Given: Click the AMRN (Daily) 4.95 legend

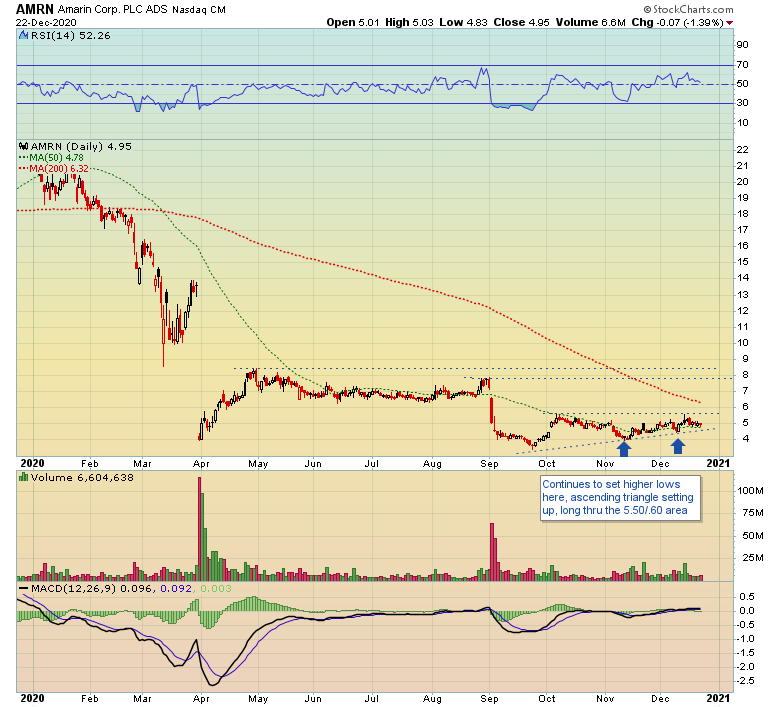Looking at the screenshot, I should tap(81, 146).
